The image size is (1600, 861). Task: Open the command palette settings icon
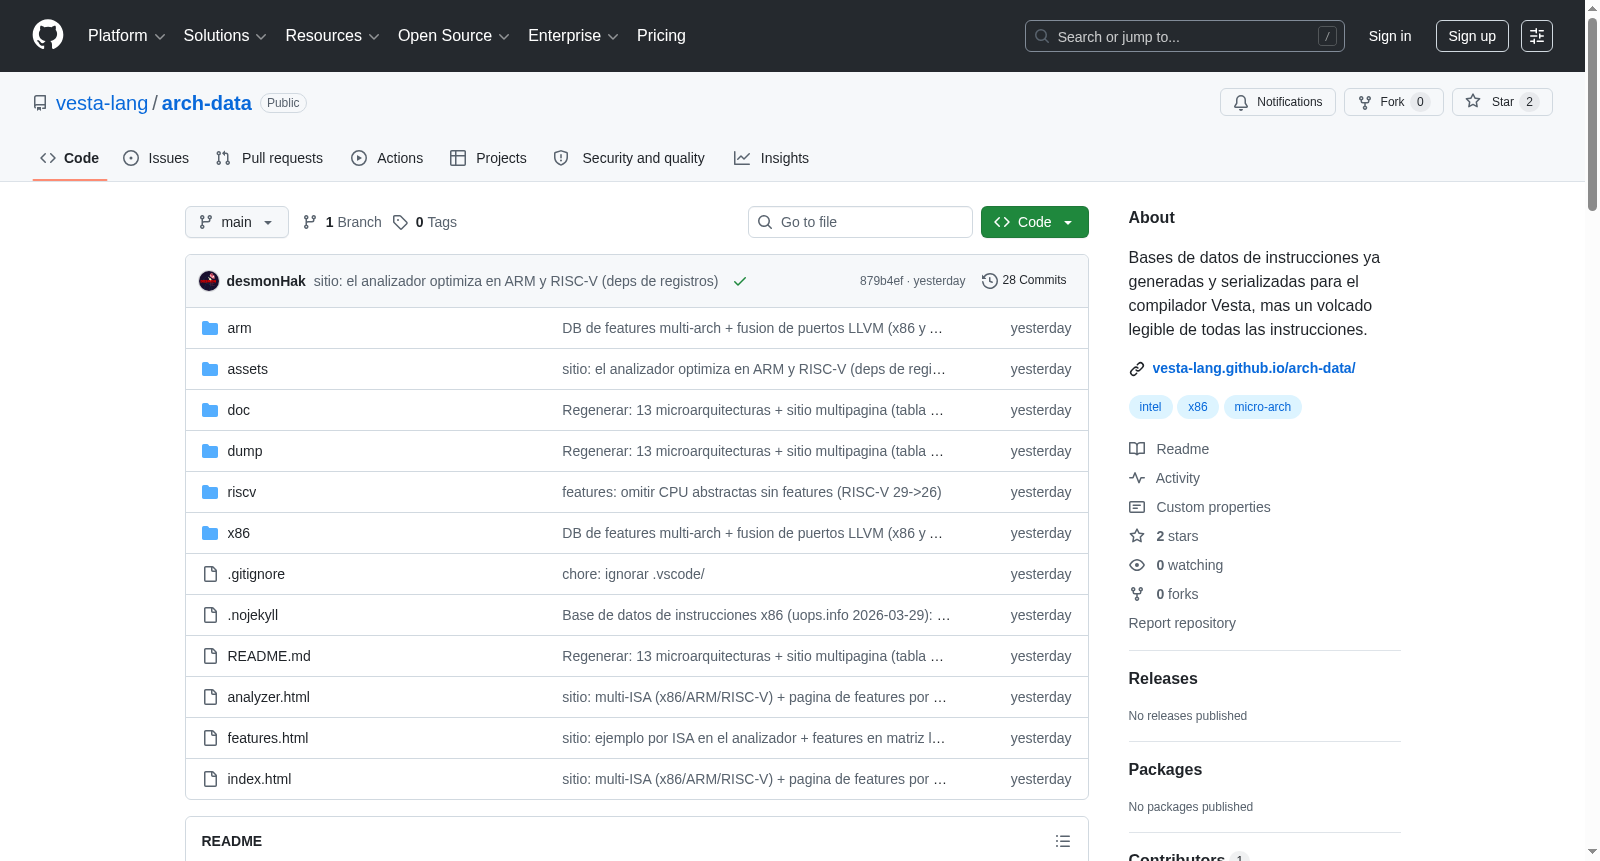[x=1537, y=36]
